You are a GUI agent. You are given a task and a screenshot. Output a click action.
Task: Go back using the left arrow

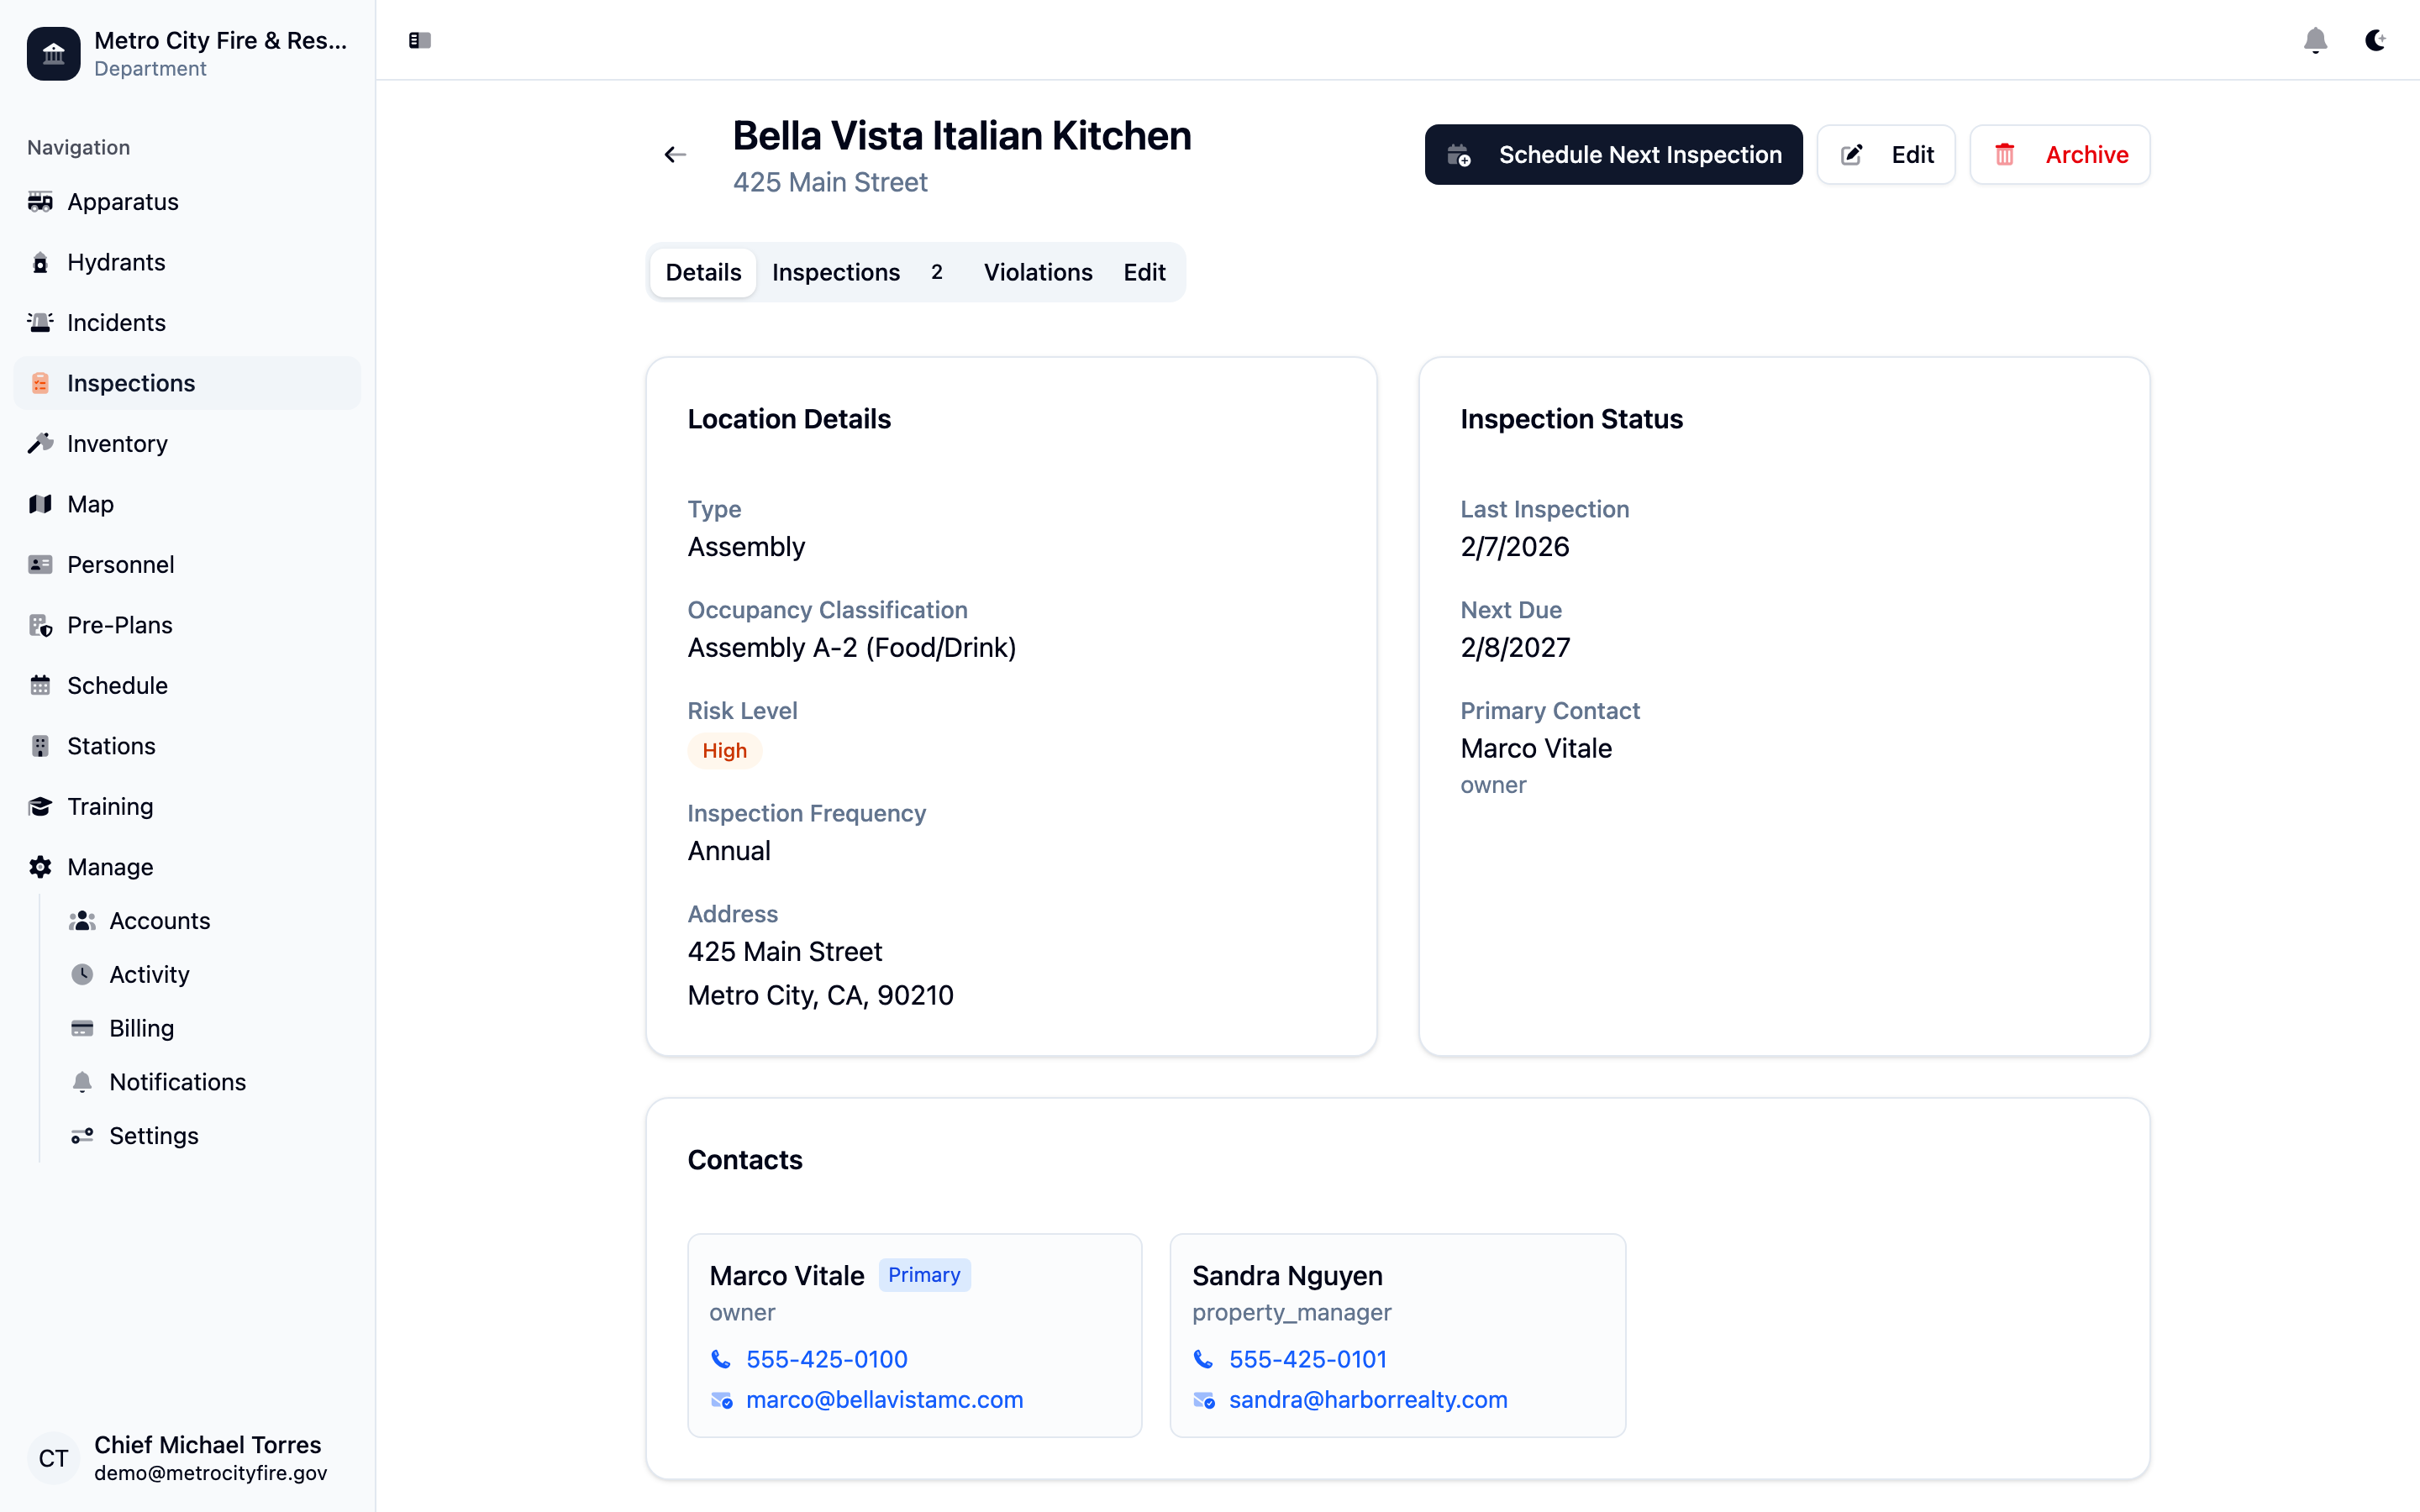(x=675, y=154)
